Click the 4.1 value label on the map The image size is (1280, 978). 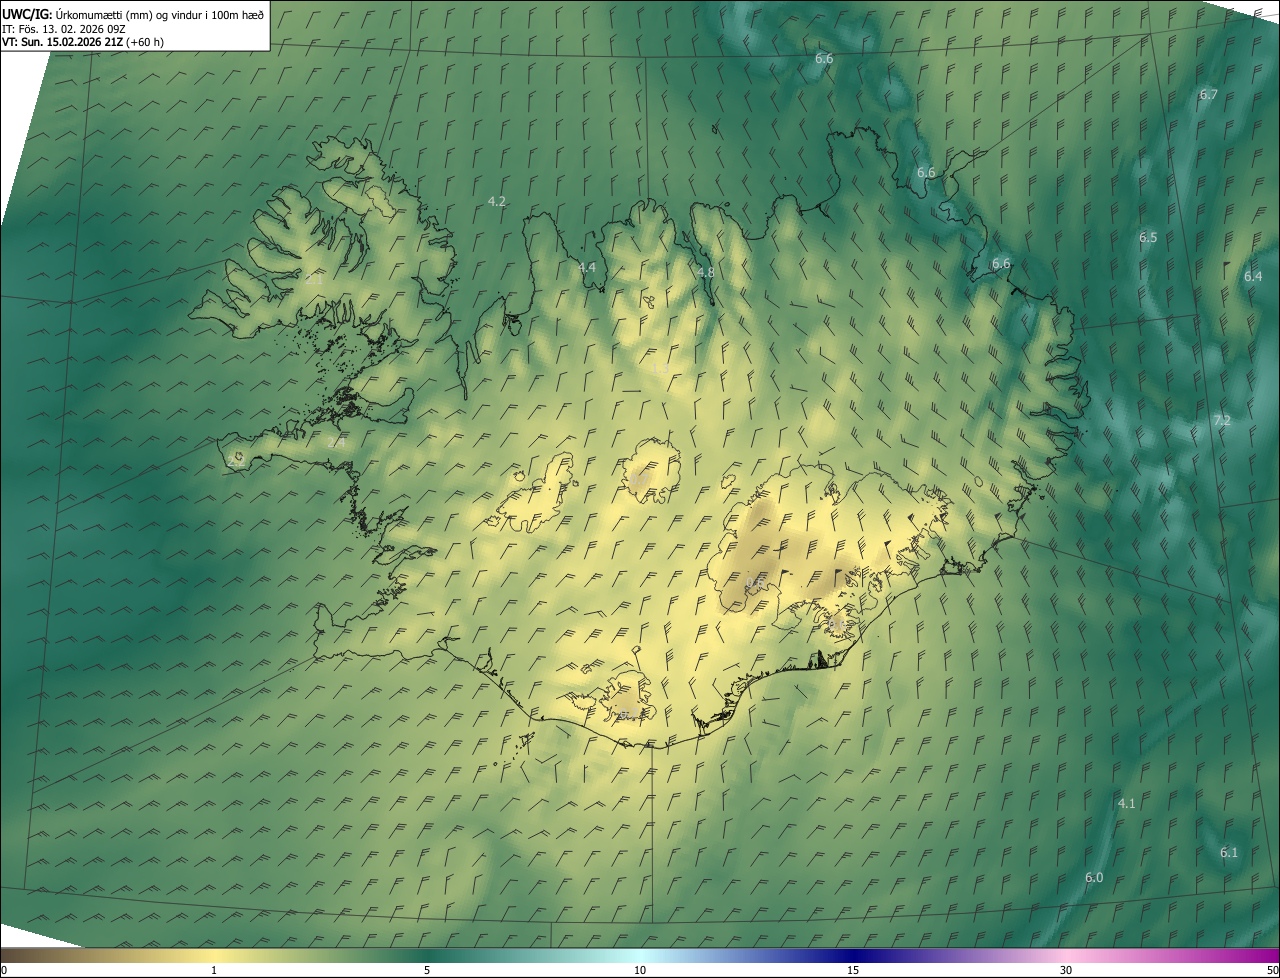[x=1126, y=804]
